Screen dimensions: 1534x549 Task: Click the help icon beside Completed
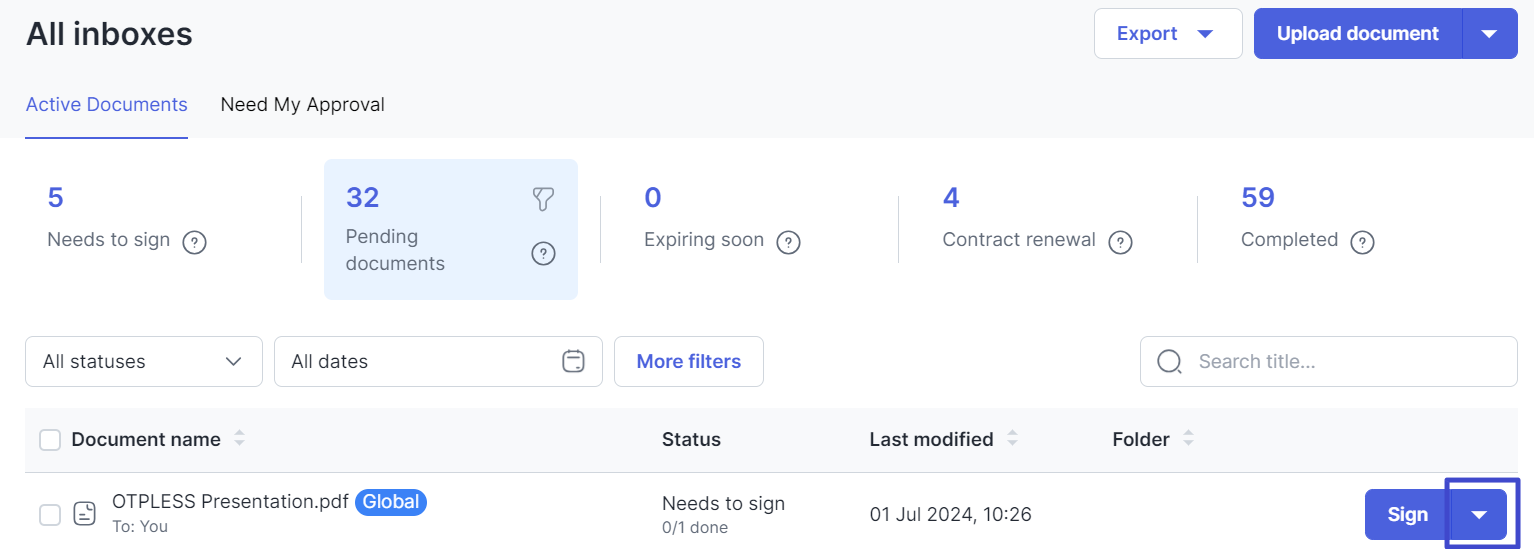[x=1363, y=242]
